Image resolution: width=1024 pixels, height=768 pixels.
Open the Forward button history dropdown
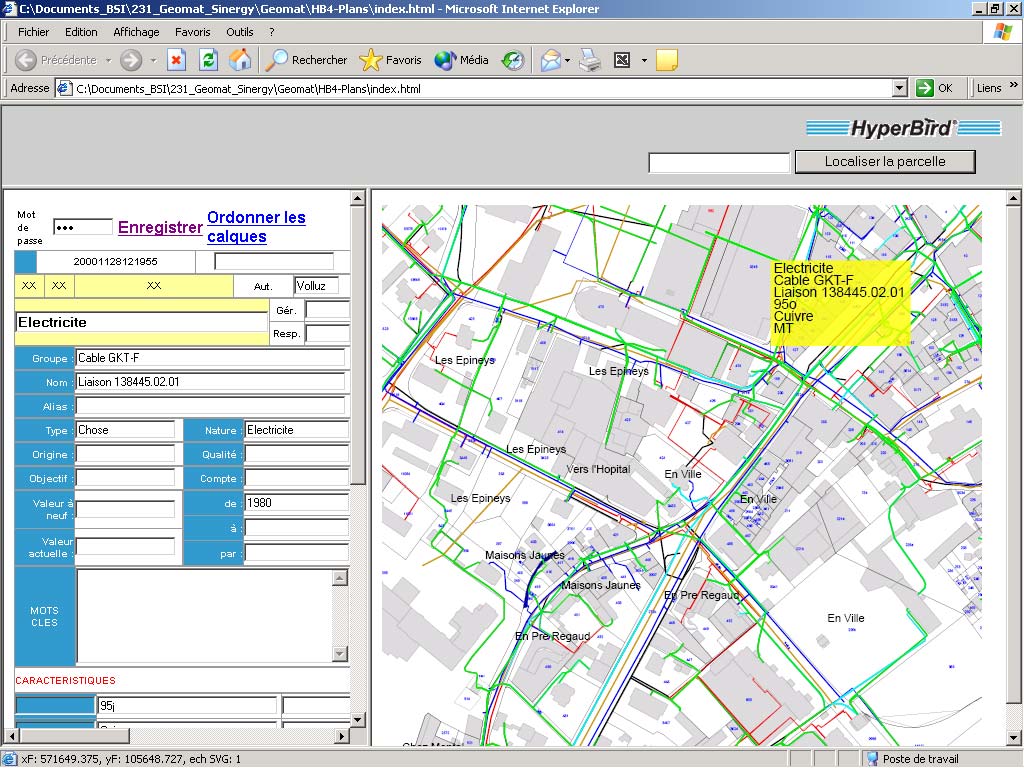(x=153, y=60)
